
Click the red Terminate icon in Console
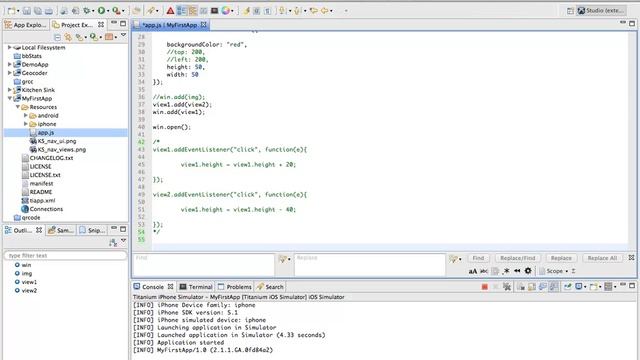tap(484, 287)
